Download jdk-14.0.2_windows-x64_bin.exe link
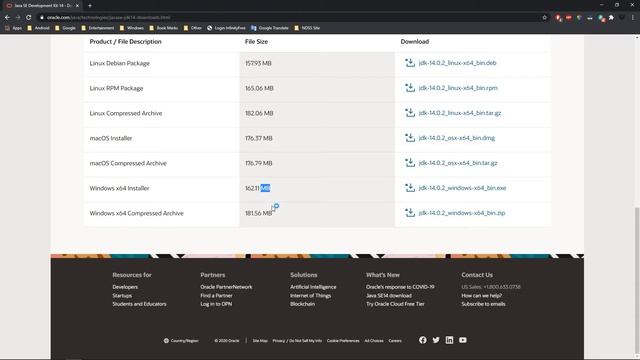Image resolution: width=640 pixels, height=360 pixels. coord(462,188)
